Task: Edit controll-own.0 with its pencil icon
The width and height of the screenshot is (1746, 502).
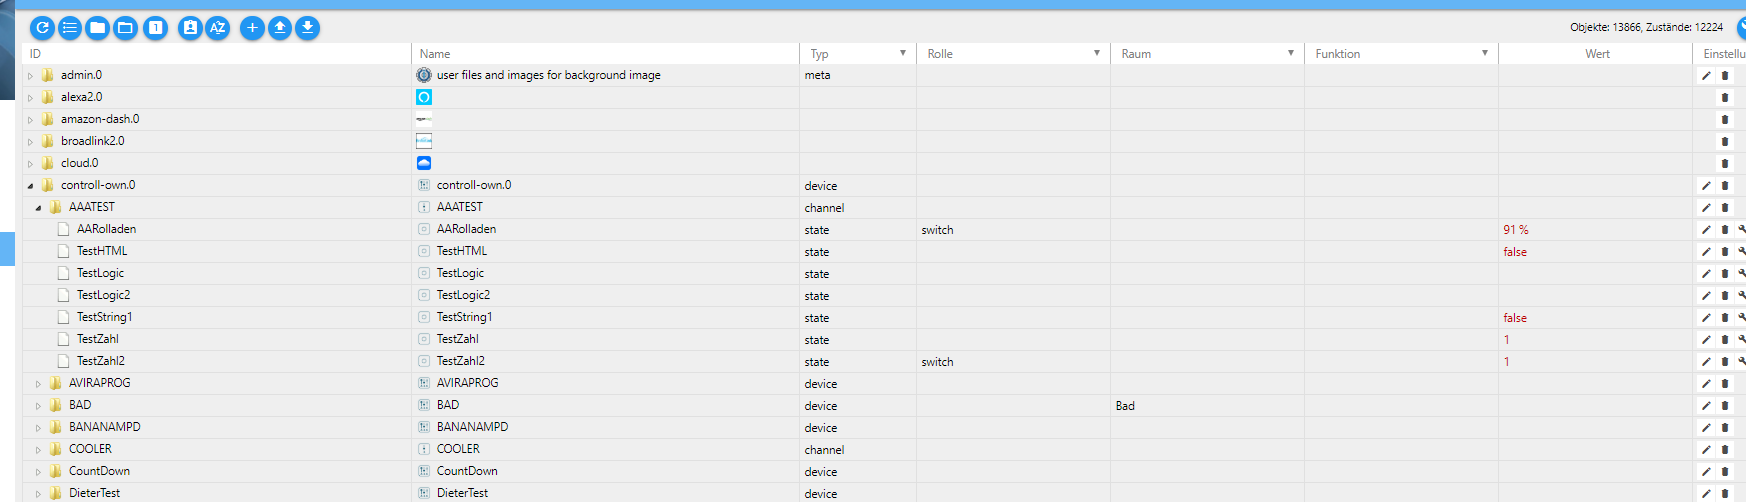Action: (1706, 185)
